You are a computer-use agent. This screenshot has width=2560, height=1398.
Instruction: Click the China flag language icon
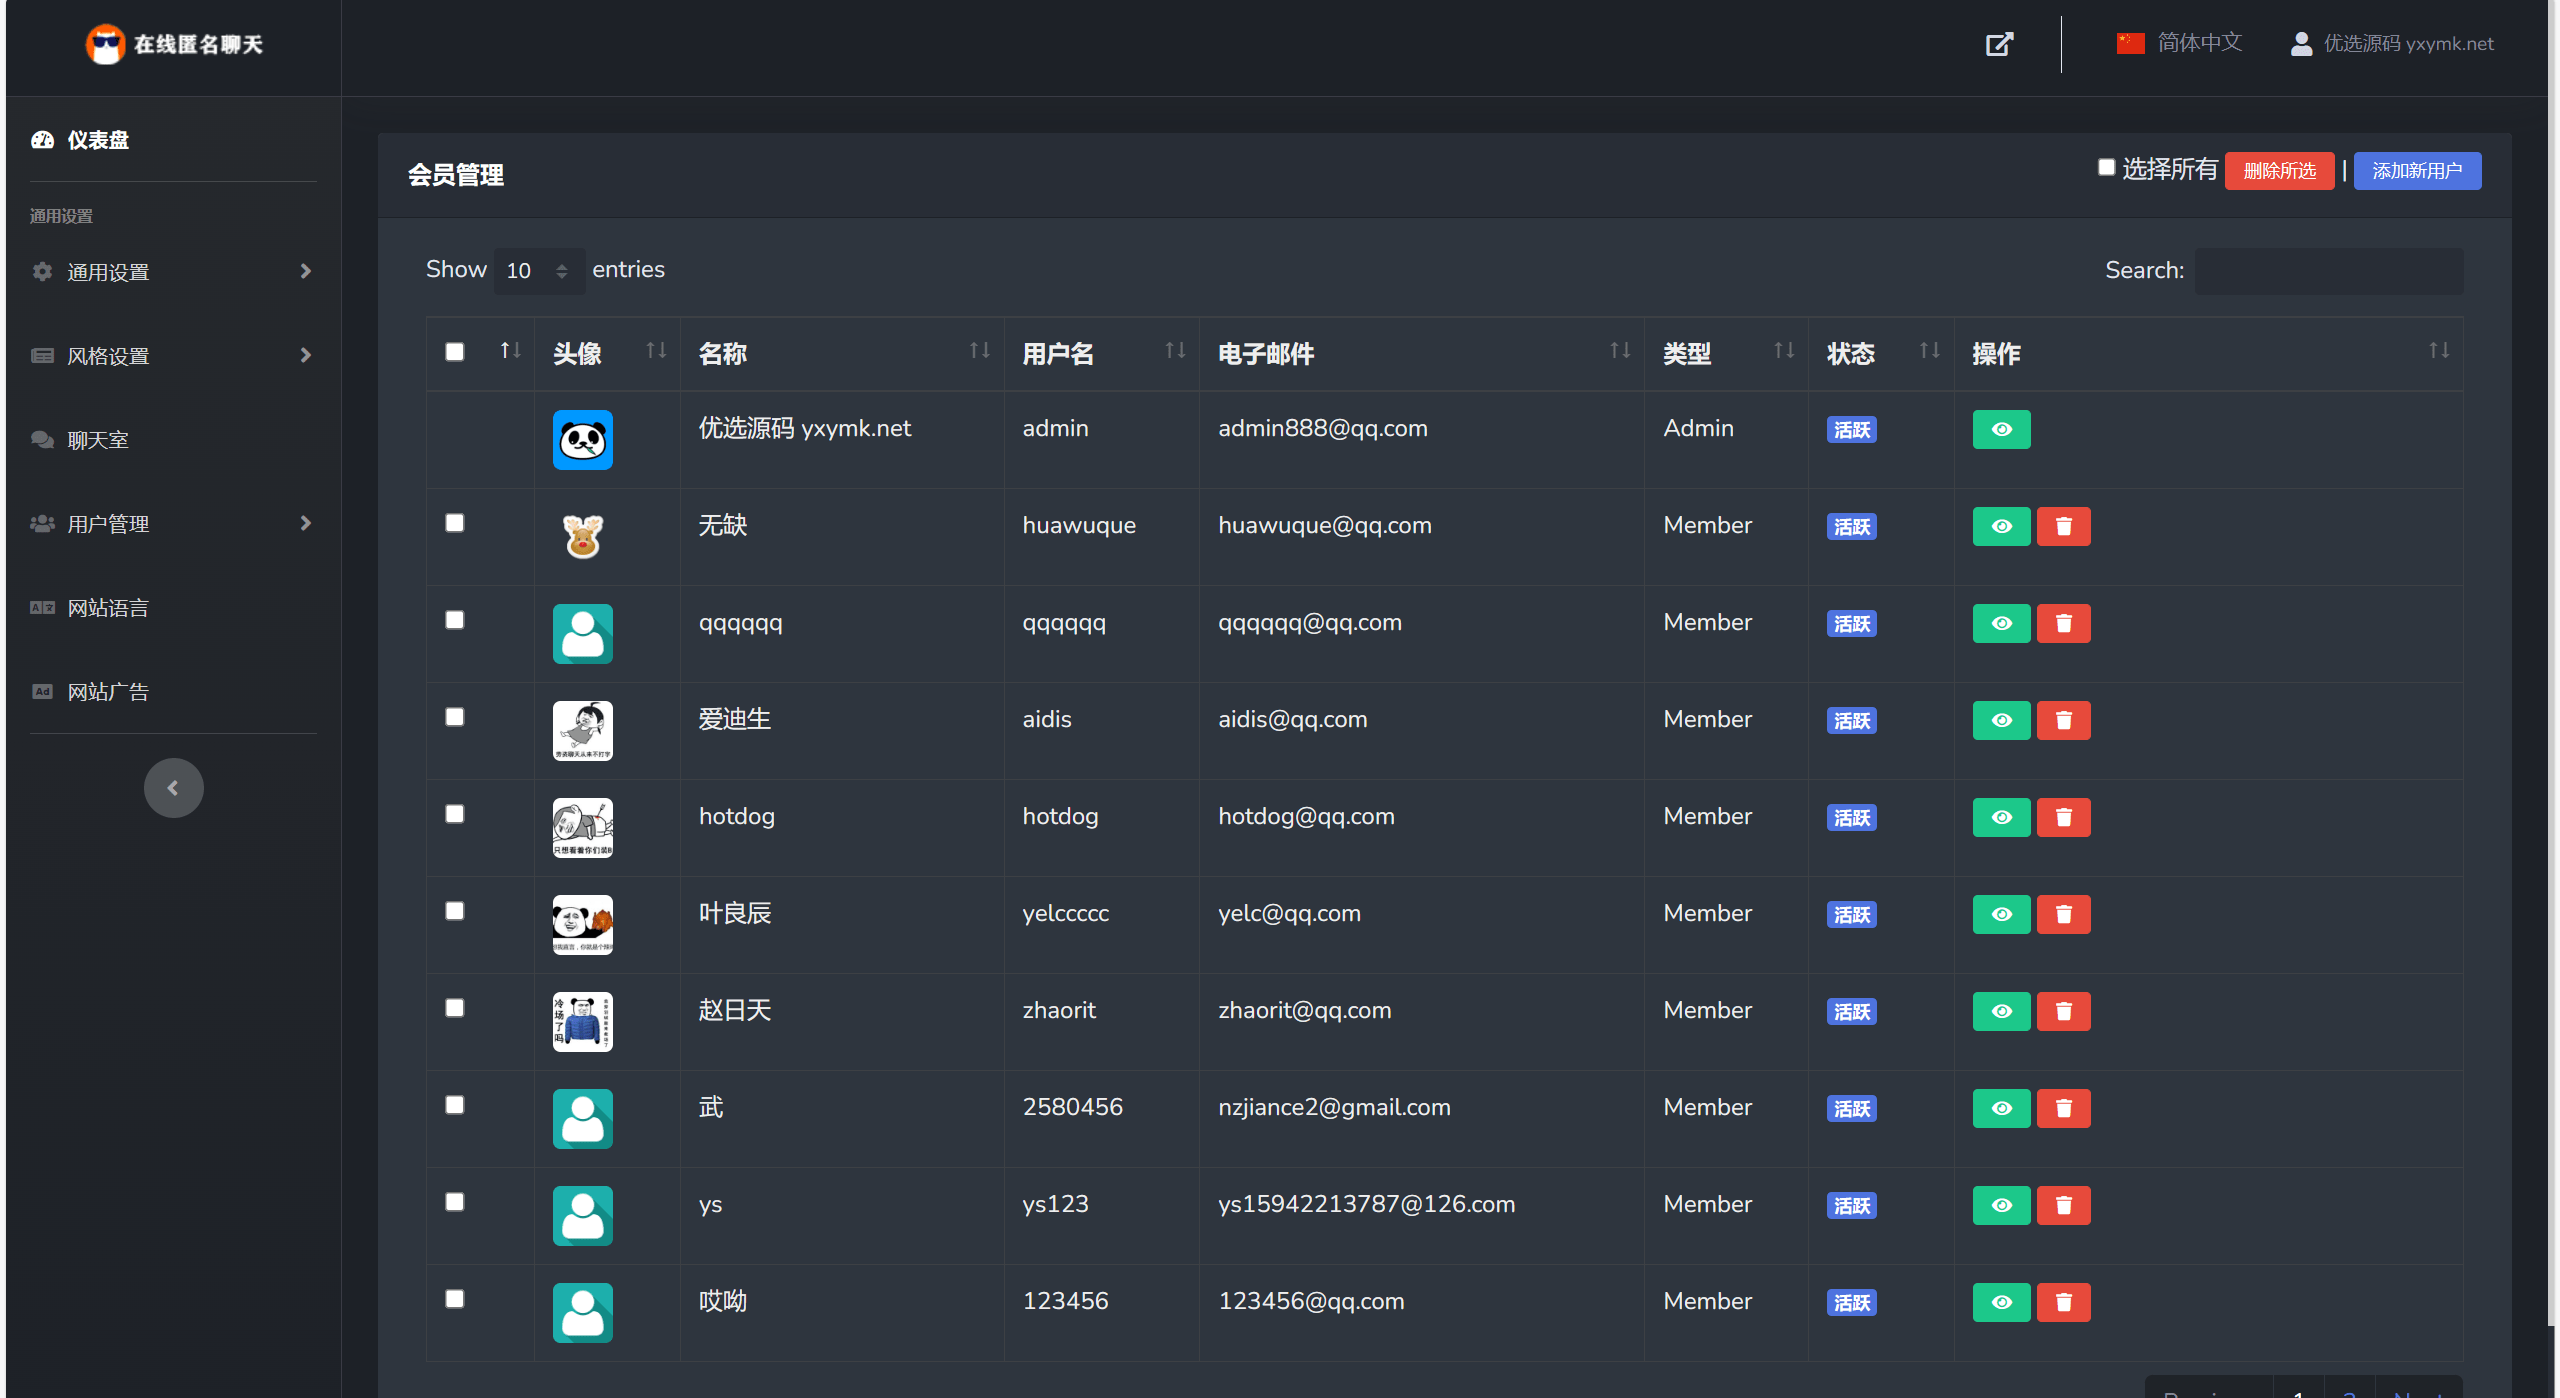pyautogui.click(x=2130, y=43)
